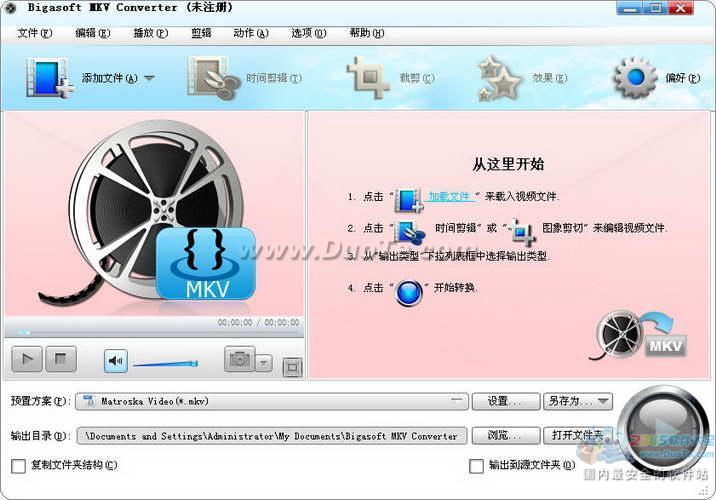Open the 播放(P) menu
Image resolution: width=716 pixels, height=500 pixels.
point(150,33)
